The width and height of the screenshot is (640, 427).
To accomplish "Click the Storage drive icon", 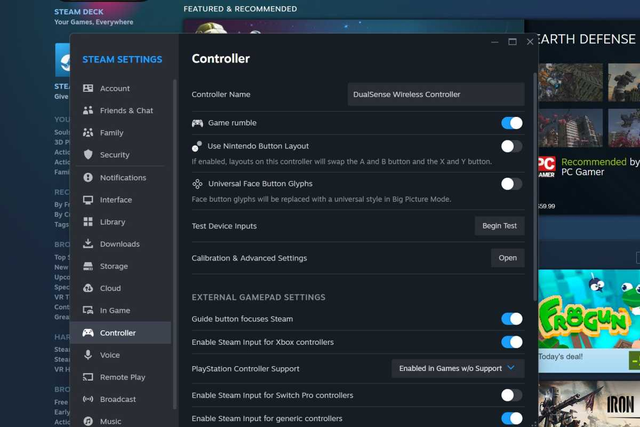I will click(88, 266).
